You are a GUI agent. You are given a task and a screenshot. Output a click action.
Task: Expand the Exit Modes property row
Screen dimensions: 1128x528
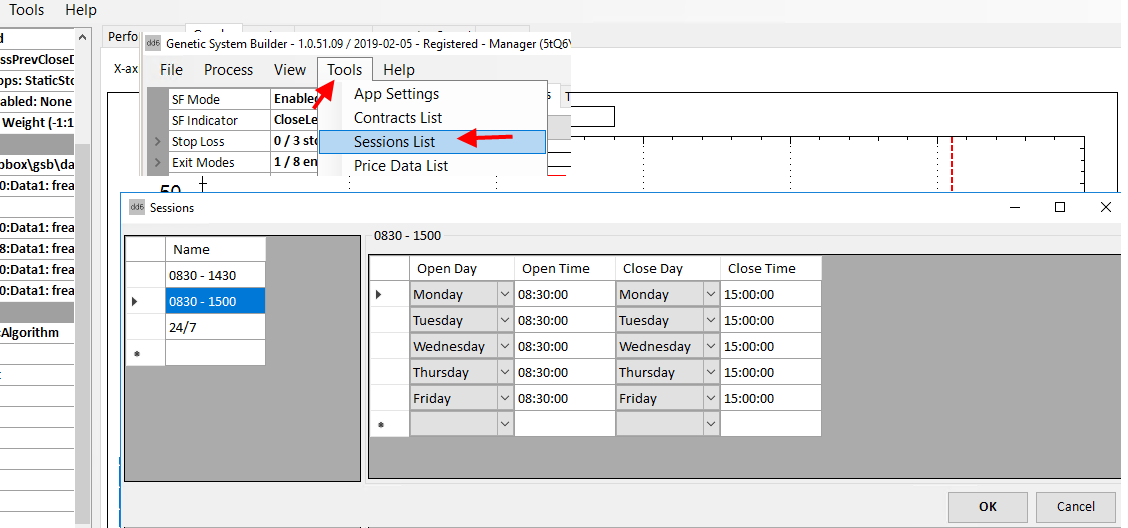(158, 163)
